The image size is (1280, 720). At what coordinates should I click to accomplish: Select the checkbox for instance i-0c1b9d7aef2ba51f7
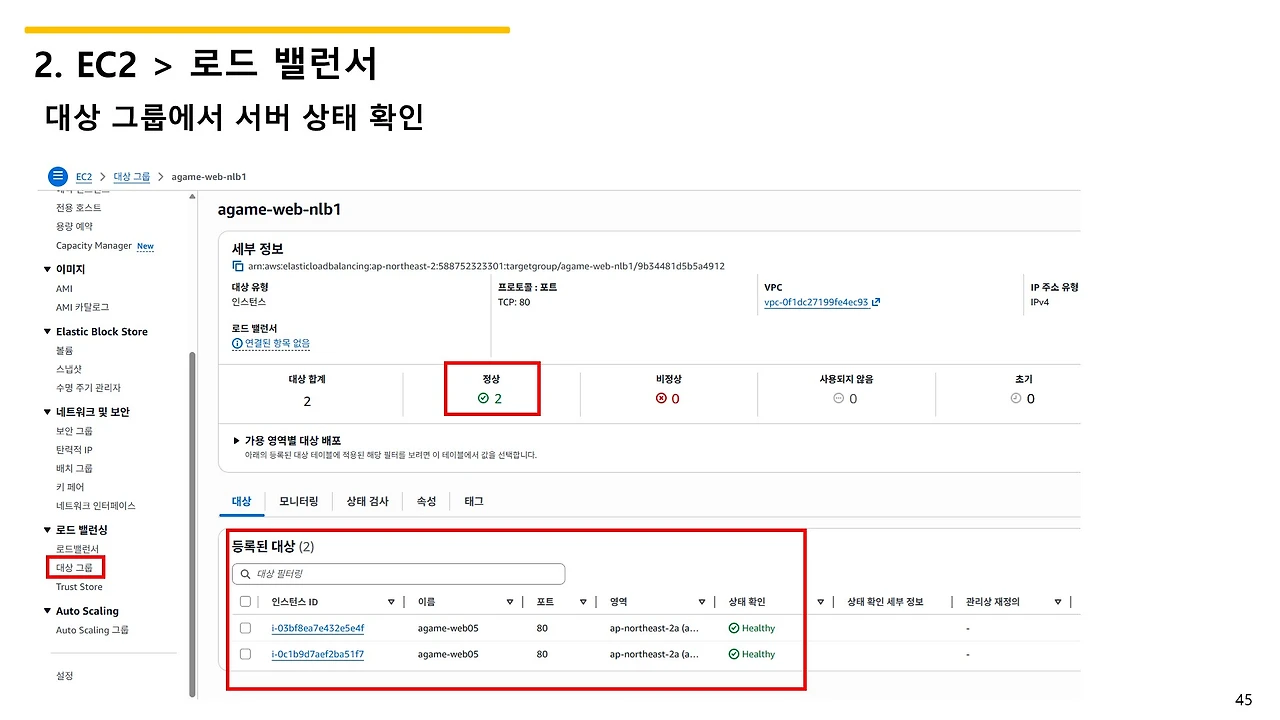(245, 654)
